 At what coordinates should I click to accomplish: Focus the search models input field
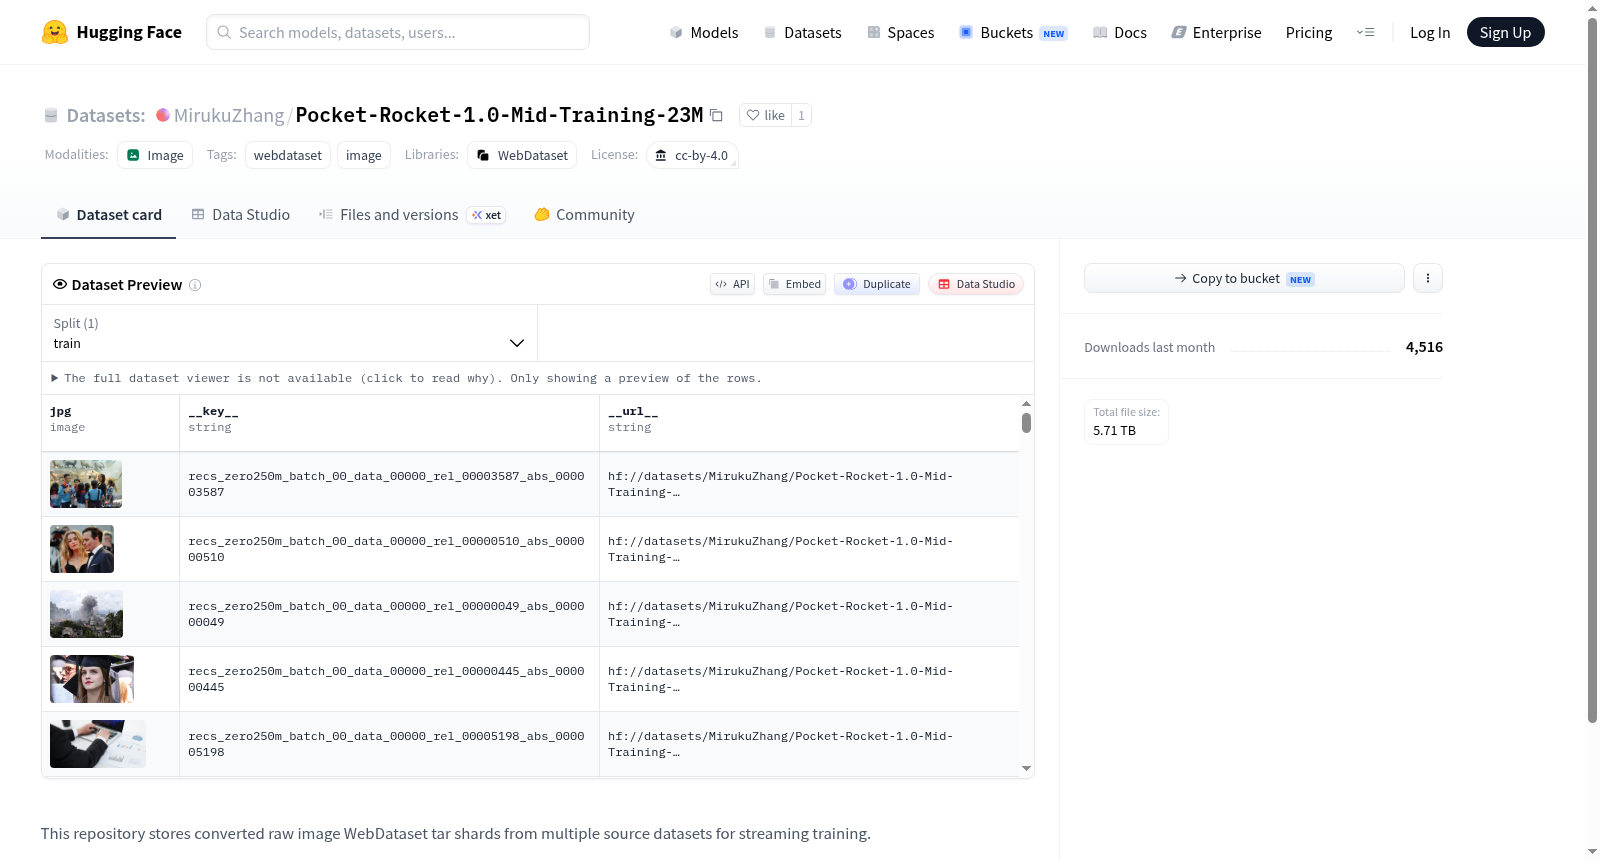[x=398, y=32]
